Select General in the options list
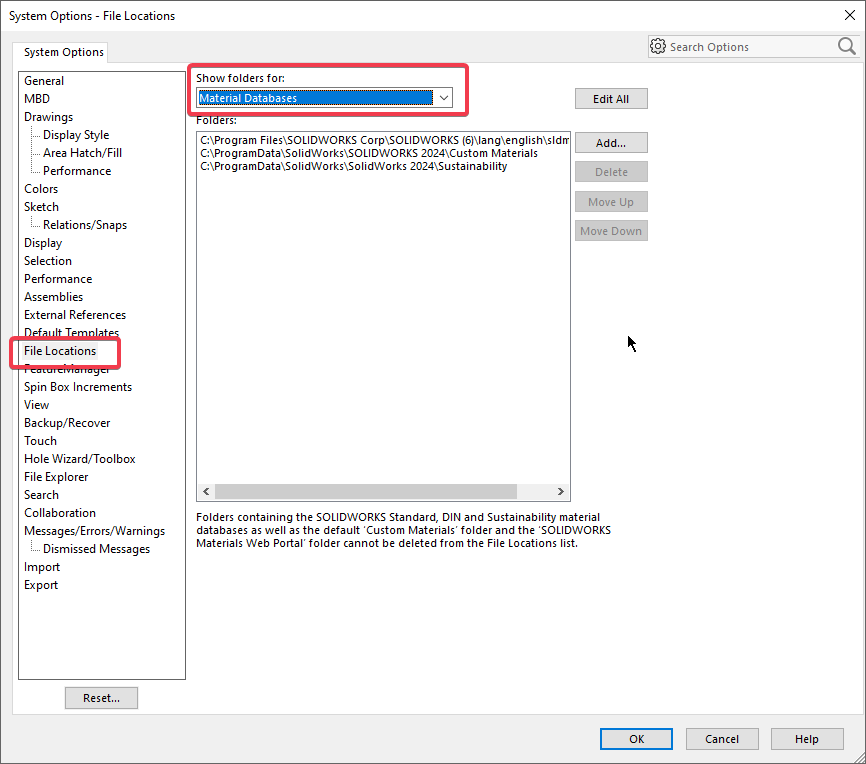This screenshot has height=764, width=866. (44, 81)
